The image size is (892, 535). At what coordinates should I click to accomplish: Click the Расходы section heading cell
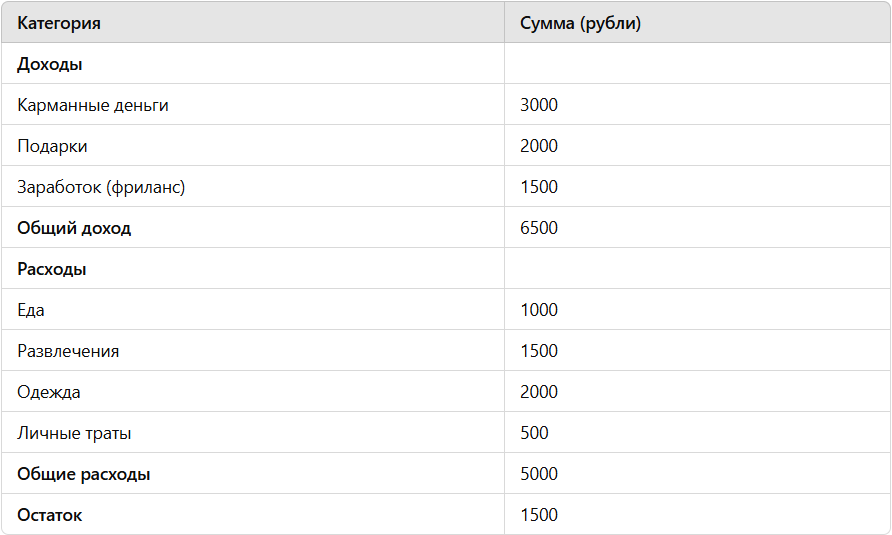coord(52,269)
